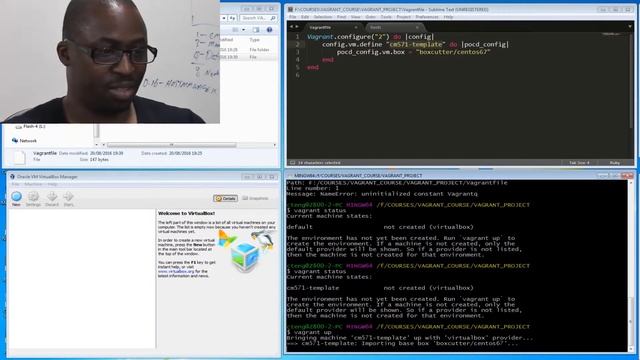Click the Help icon in Explorer toolbar
Image resolution: width=640 pixels, height=360 pixels.
click(269, 30)
